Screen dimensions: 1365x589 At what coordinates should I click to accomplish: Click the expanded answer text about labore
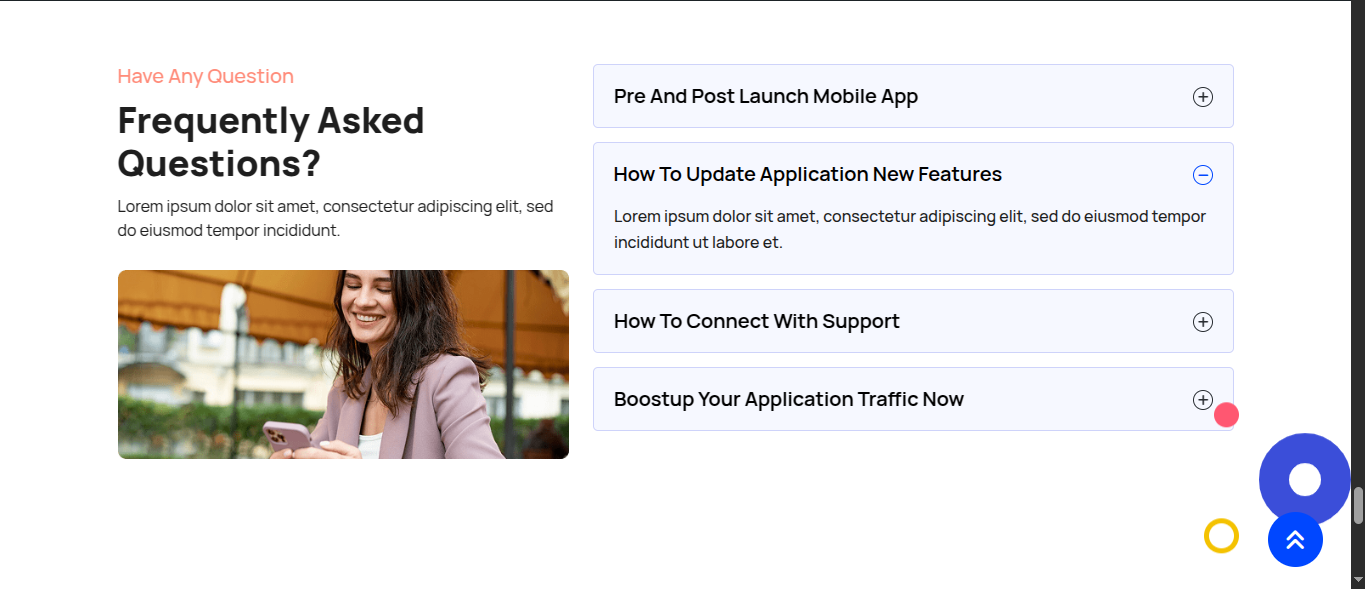point(910,229)
